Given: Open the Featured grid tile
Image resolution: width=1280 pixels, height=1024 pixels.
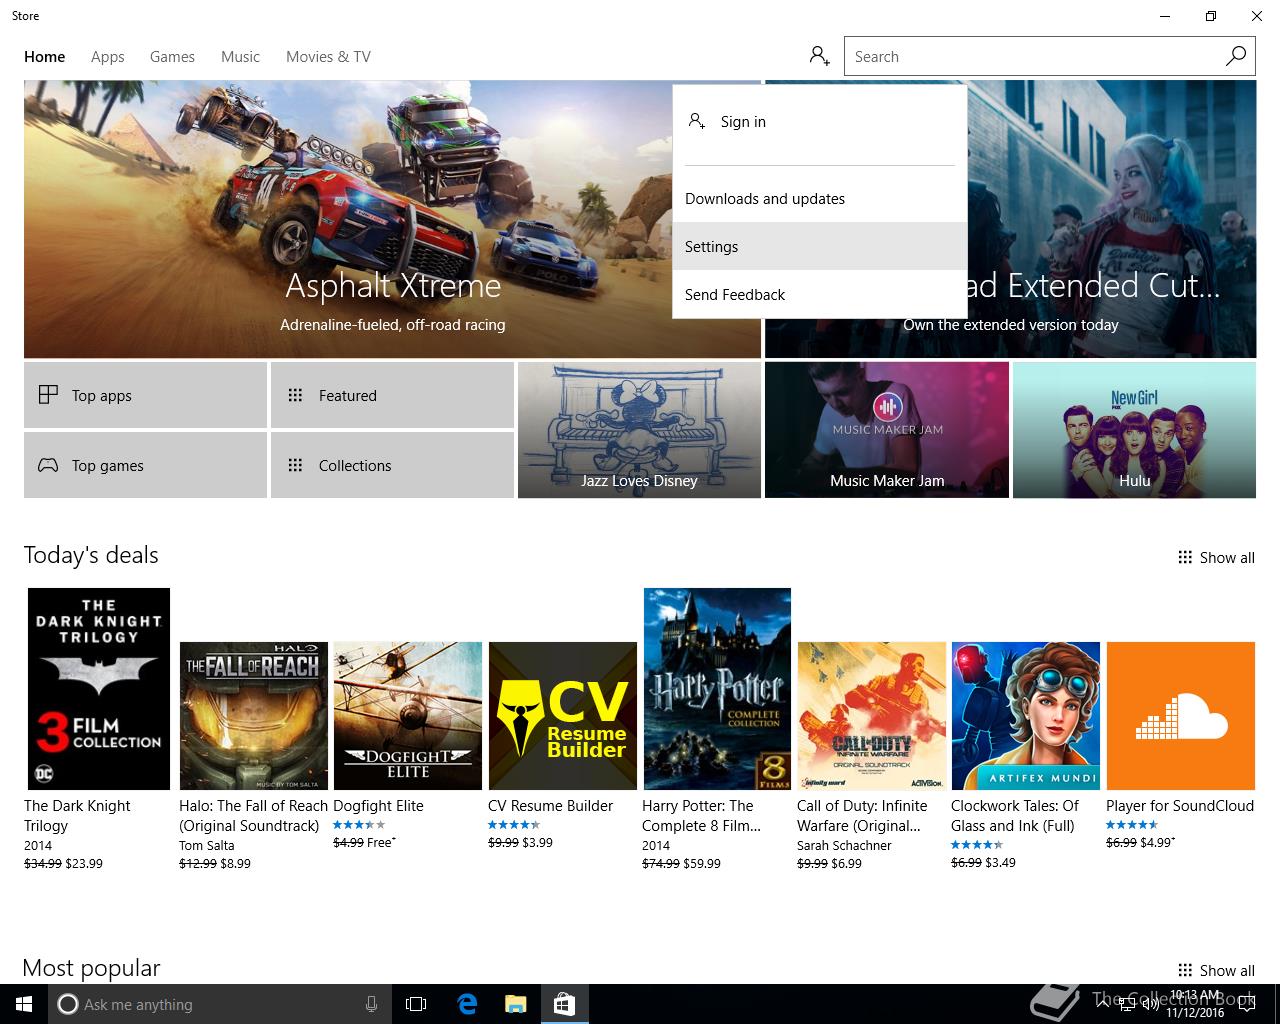Looking at the screenshot, I should (392, 395).
